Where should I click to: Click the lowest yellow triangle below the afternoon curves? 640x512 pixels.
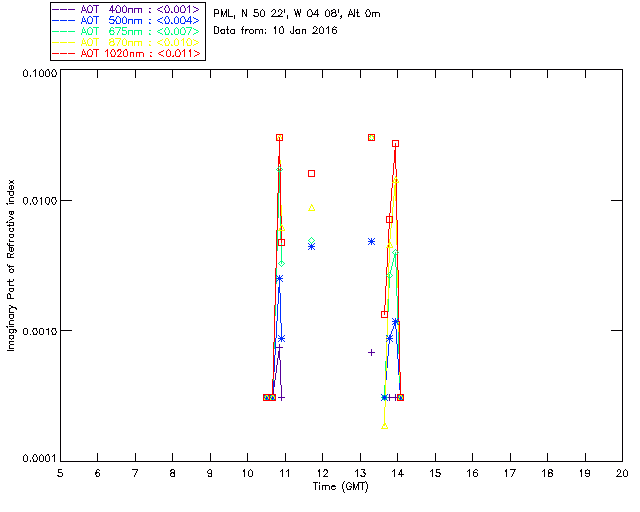click(x=384, y=426)
